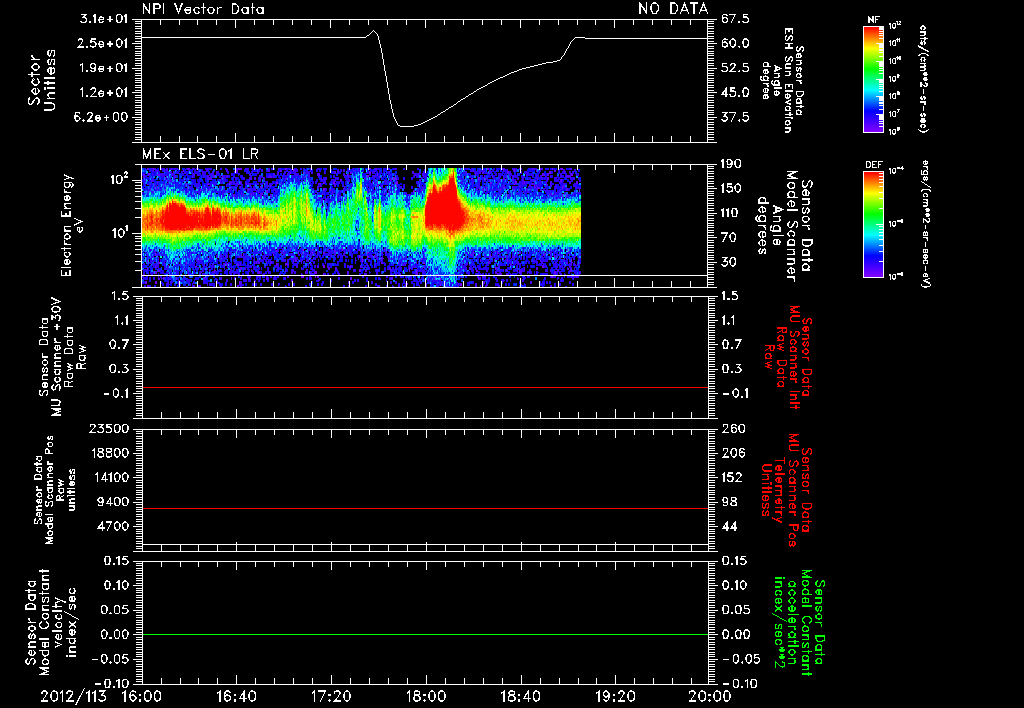Click the green 'Model Constant acceleration' label
Image resolution: width=1024 pixels, height=708 pixels.
[799, 623]
